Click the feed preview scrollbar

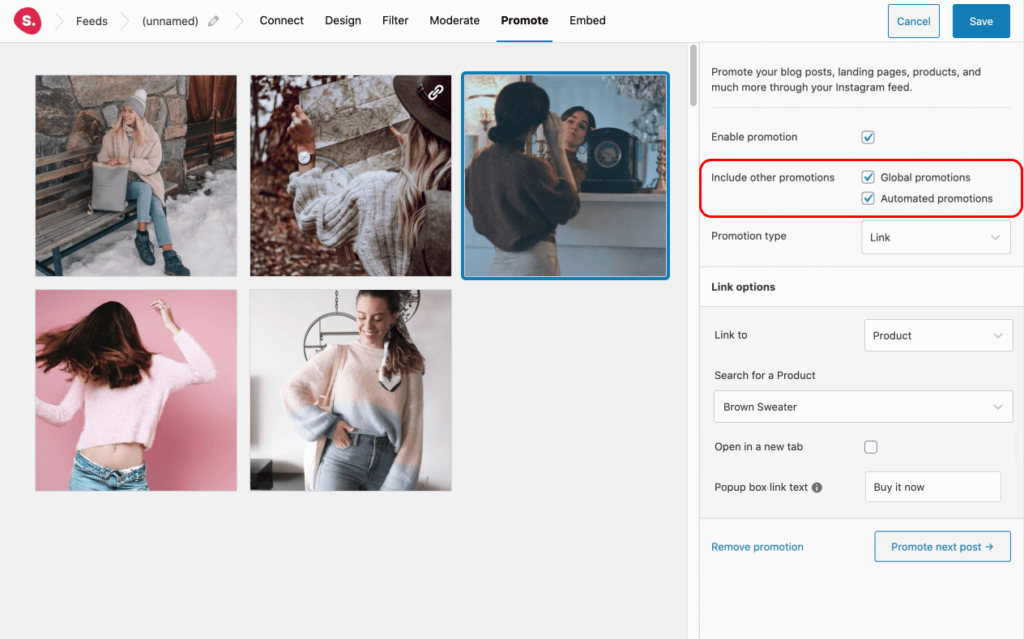pos(693,75)
